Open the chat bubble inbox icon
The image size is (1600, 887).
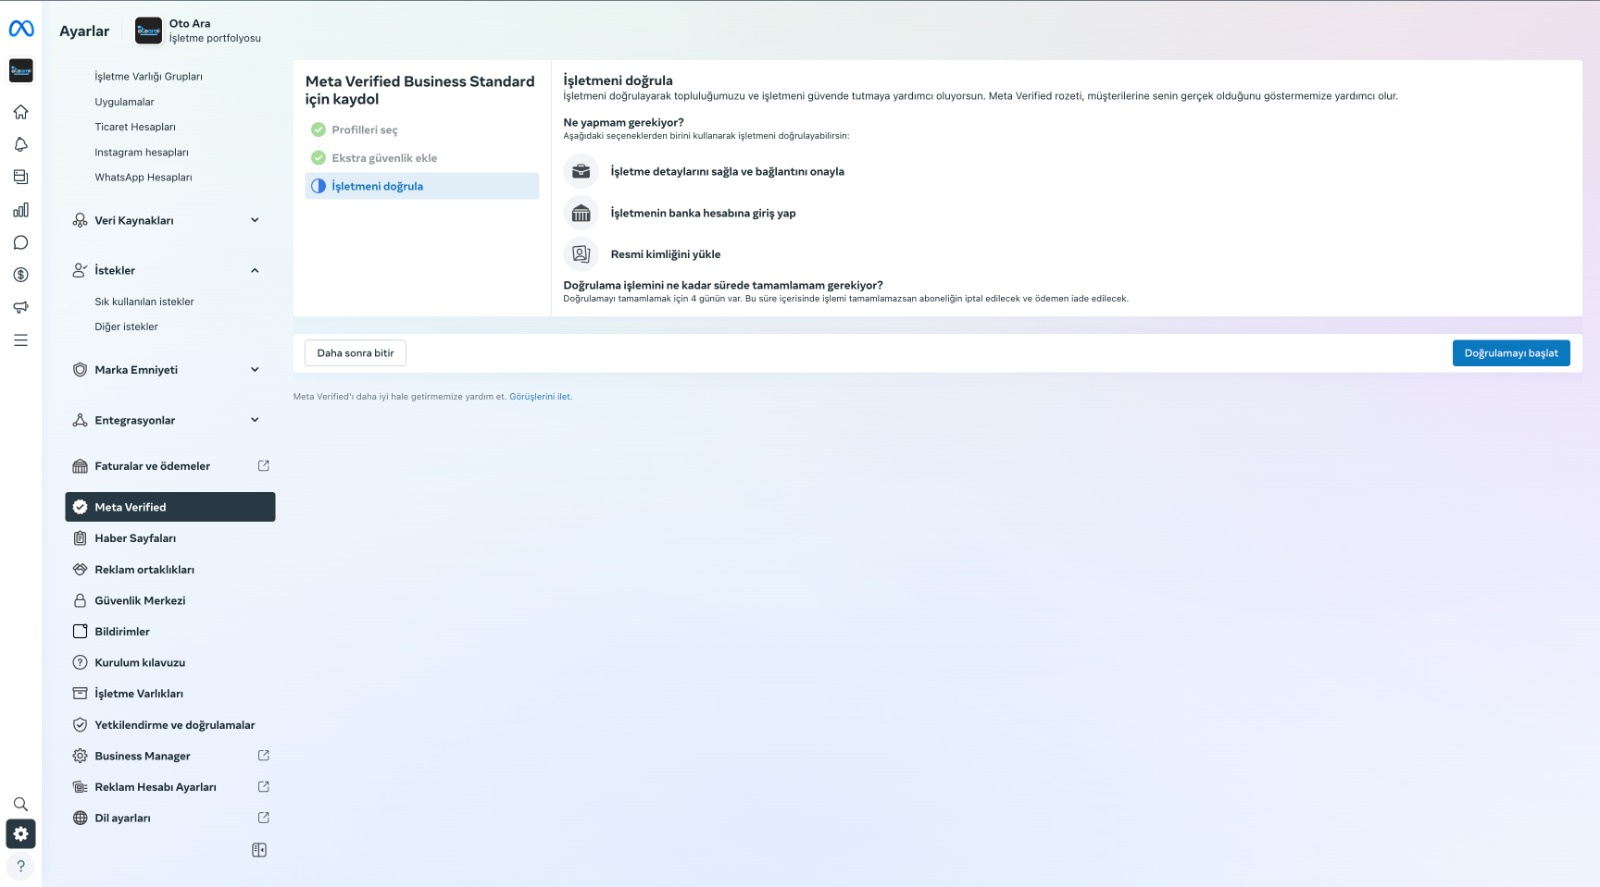21,243
